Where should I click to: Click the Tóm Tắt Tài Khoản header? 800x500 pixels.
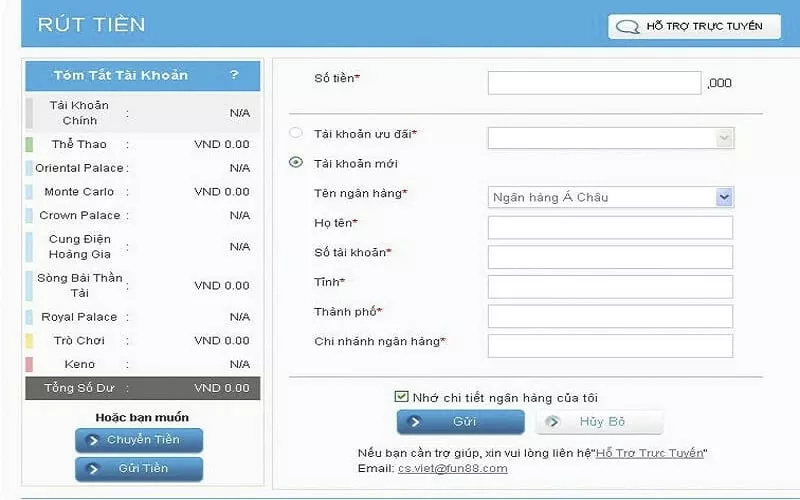pyautogui.click(x=143, y=76)
